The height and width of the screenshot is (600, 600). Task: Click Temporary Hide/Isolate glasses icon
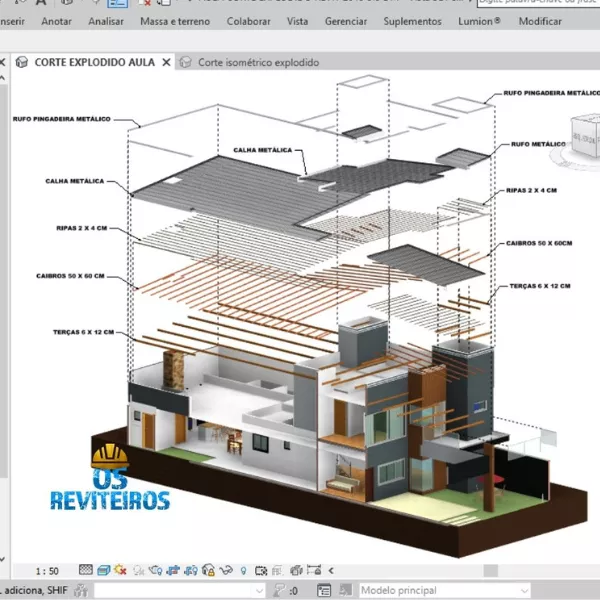[224, 570]
